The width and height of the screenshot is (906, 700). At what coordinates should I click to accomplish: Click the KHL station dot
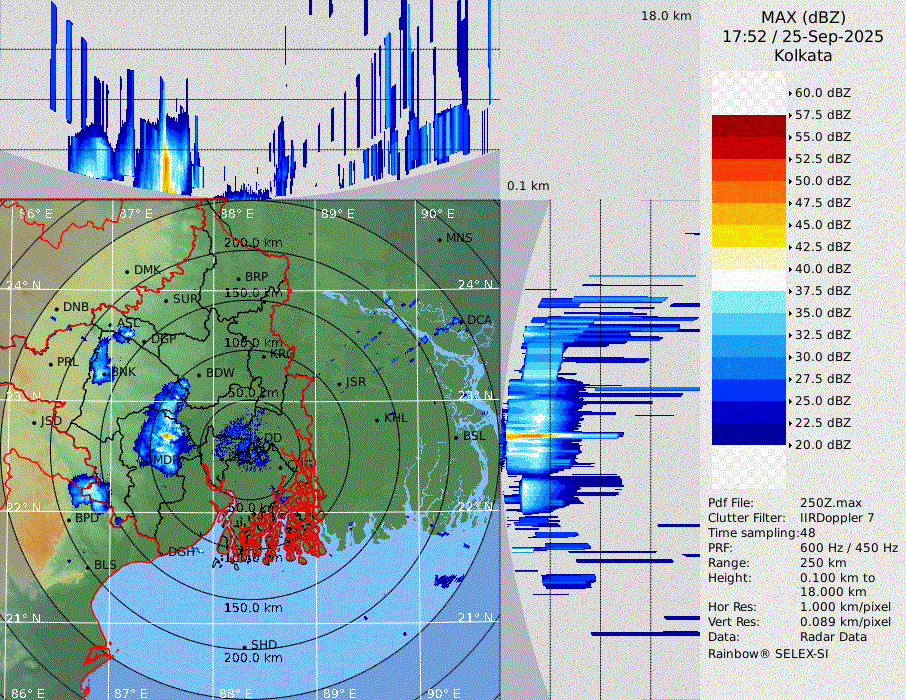click(378, 419)
